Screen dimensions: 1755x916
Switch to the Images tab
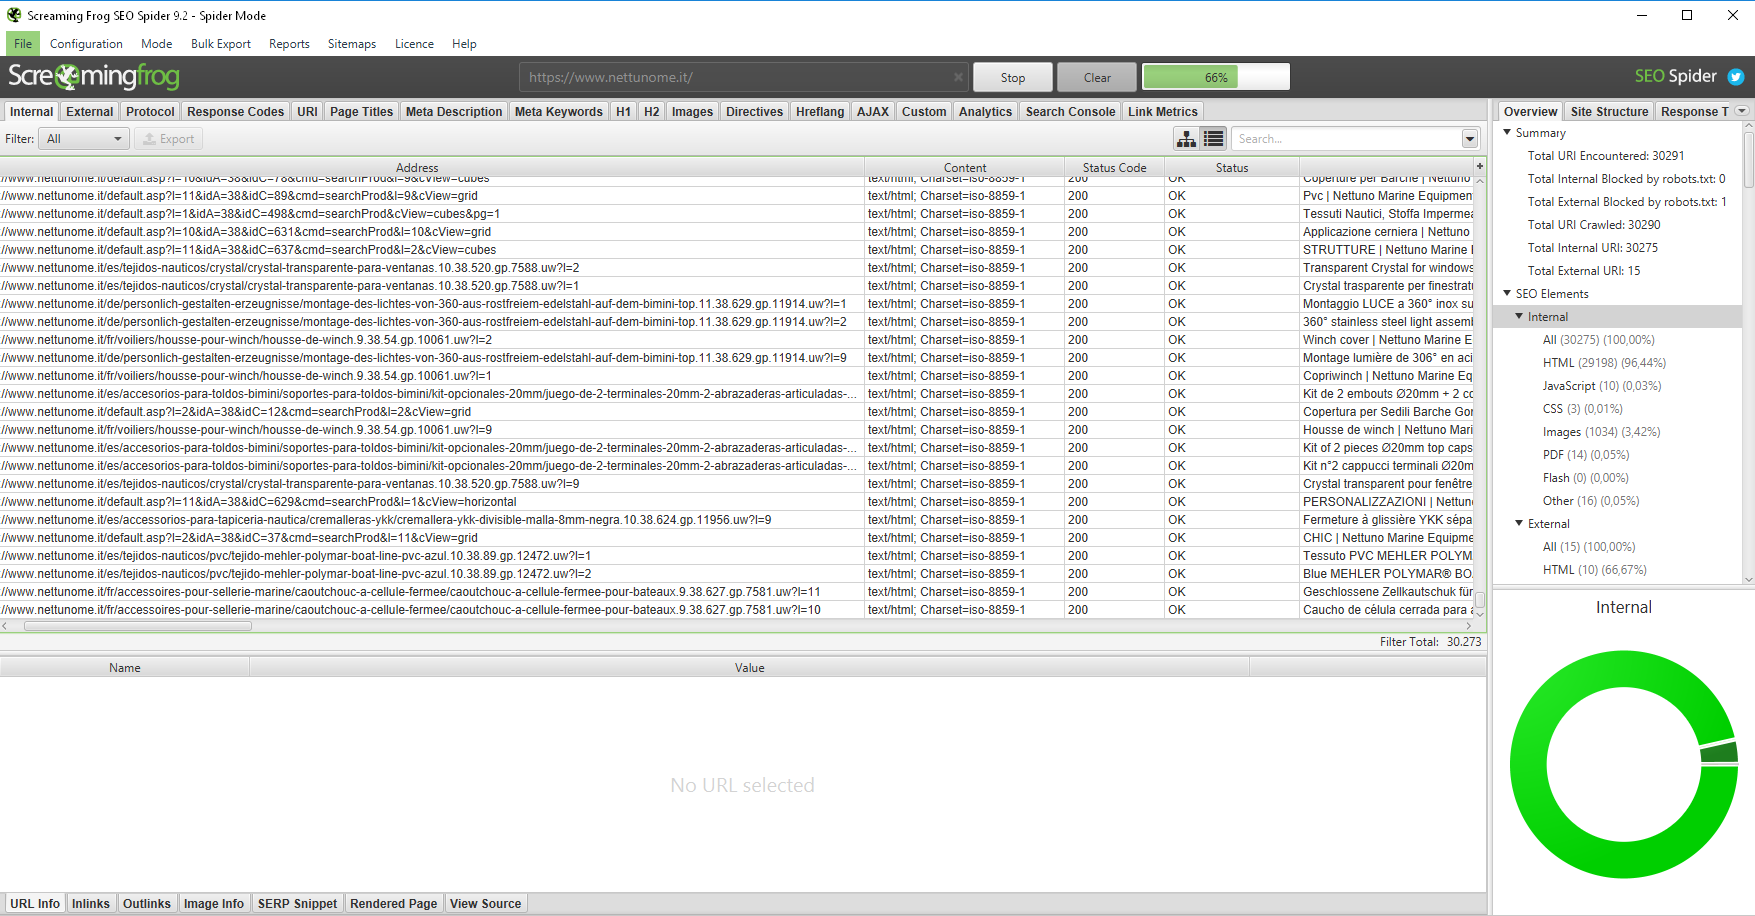[x=692, y=111]
